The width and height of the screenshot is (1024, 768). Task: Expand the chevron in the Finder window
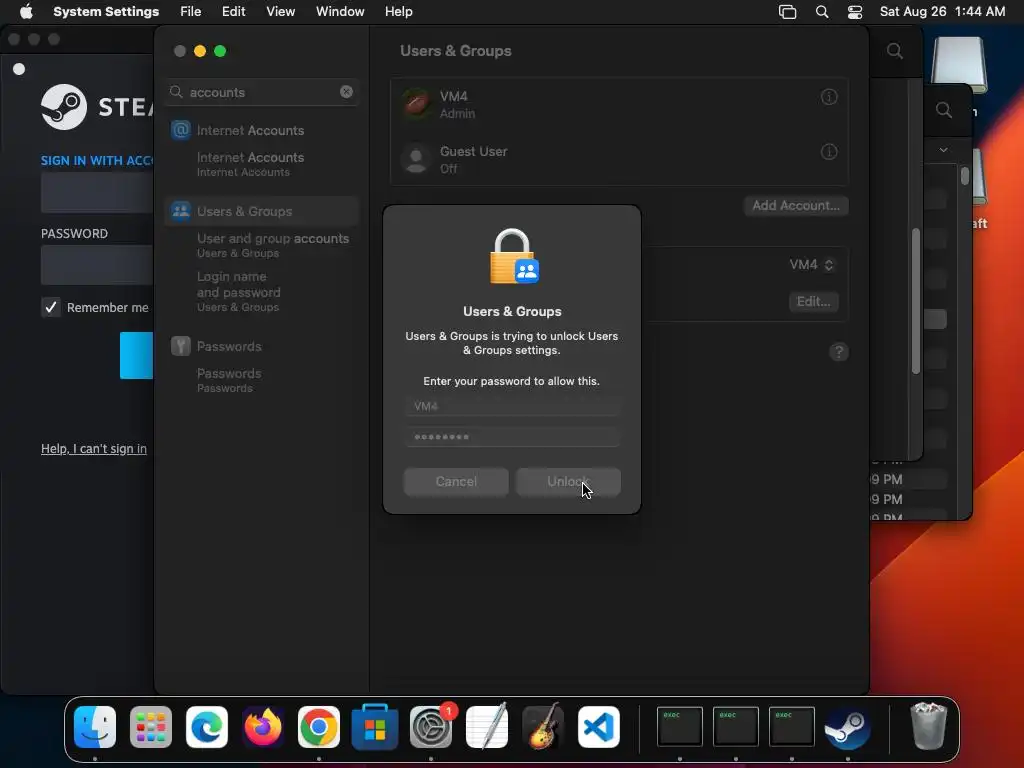[943, 150]
